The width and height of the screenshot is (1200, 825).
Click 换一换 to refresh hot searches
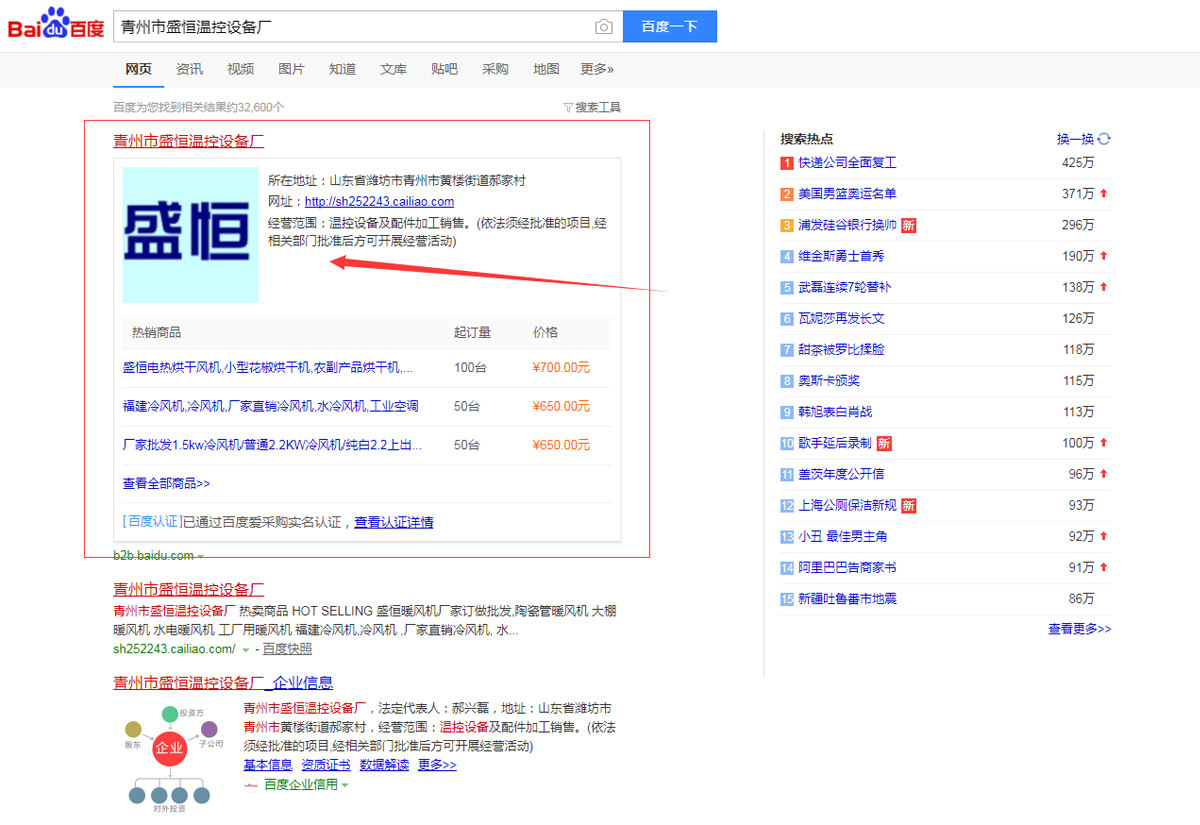pyautogui.click(x=1076, y=139)
